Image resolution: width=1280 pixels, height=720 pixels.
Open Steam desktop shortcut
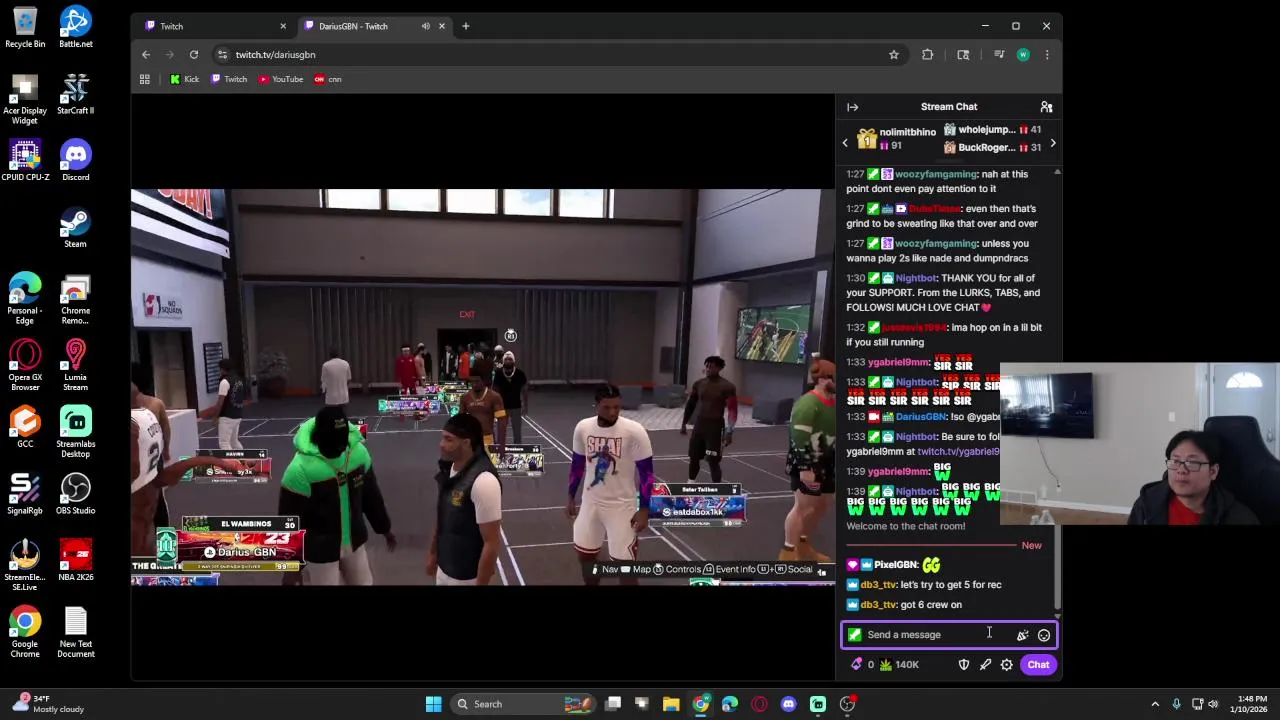(76, 227)
